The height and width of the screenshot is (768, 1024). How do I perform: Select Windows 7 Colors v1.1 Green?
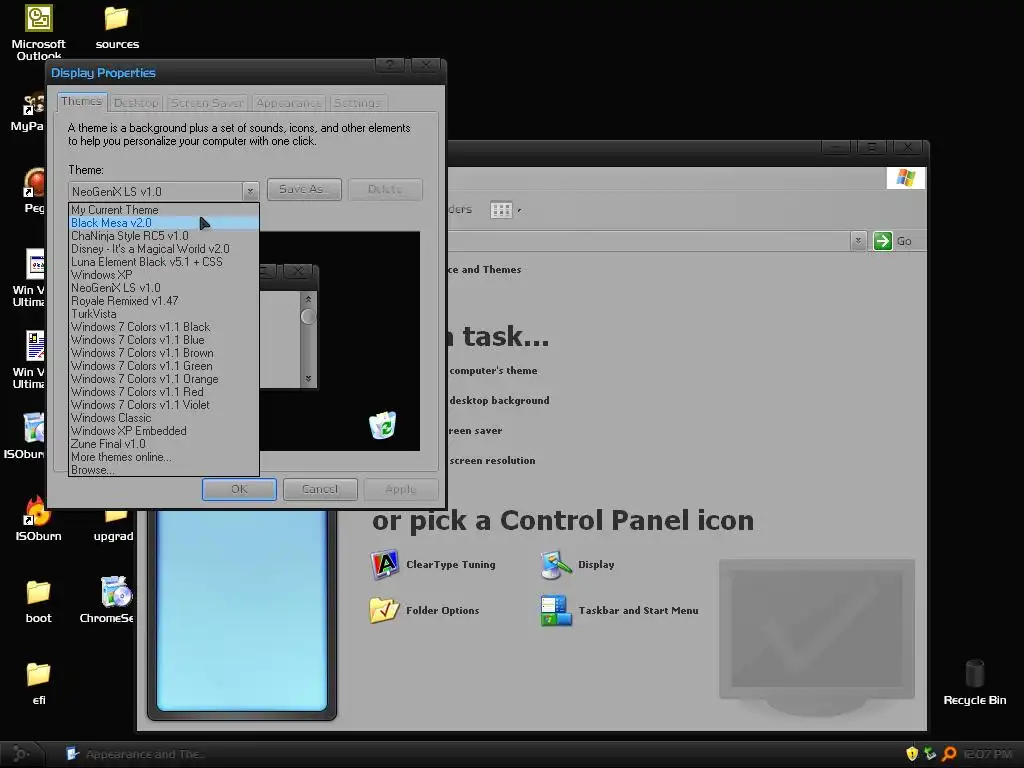(164, 366)
